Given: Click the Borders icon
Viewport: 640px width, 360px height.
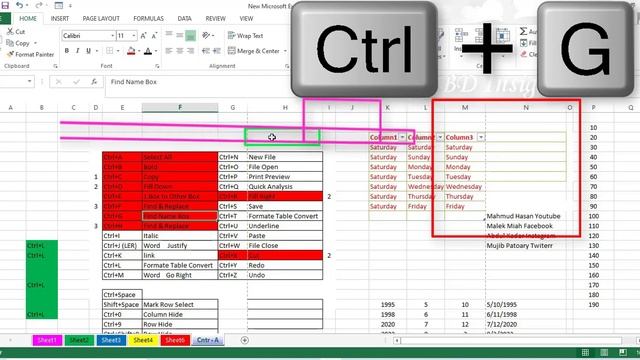Looking at the screenshot, I should coord(109,51).
